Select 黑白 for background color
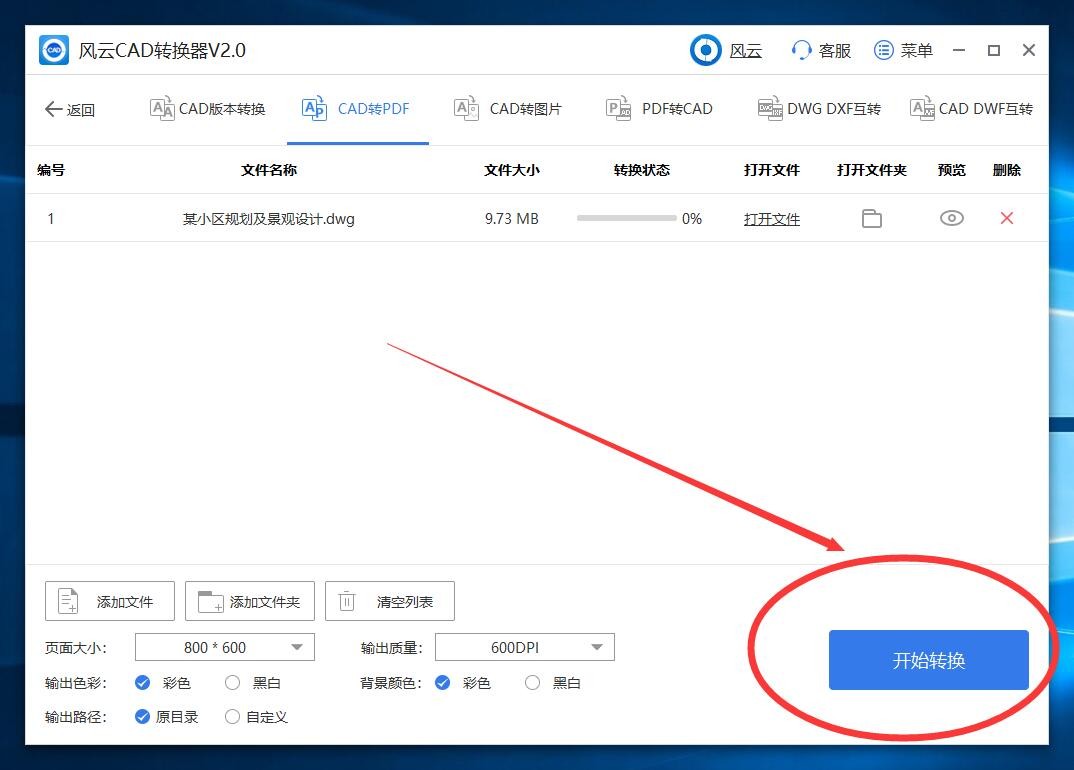The image size is (1074, 770). (532, 682)
